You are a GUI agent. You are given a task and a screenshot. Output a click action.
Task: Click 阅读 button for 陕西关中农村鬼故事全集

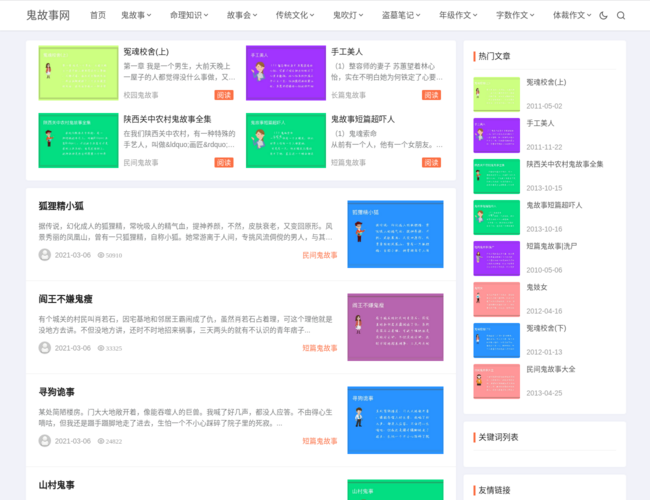pos(224,163)
